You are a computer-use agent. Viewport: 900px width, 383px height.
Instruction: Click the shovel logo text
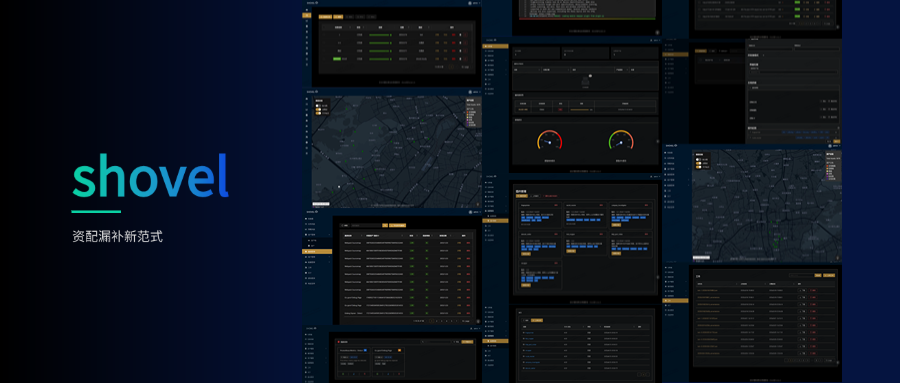pyautogui.click(x=150, y=175)
